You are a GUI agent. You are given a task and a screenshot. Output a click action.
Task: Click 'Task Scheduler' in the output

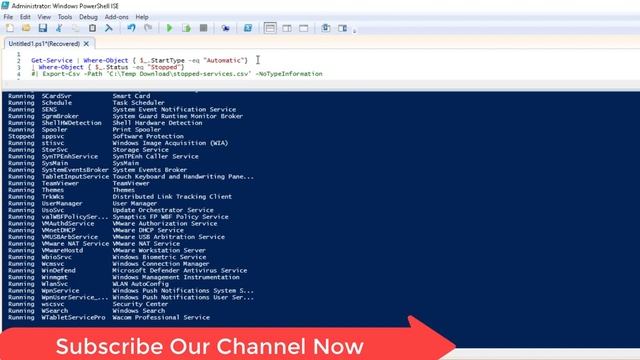click(x=138, y=103)
